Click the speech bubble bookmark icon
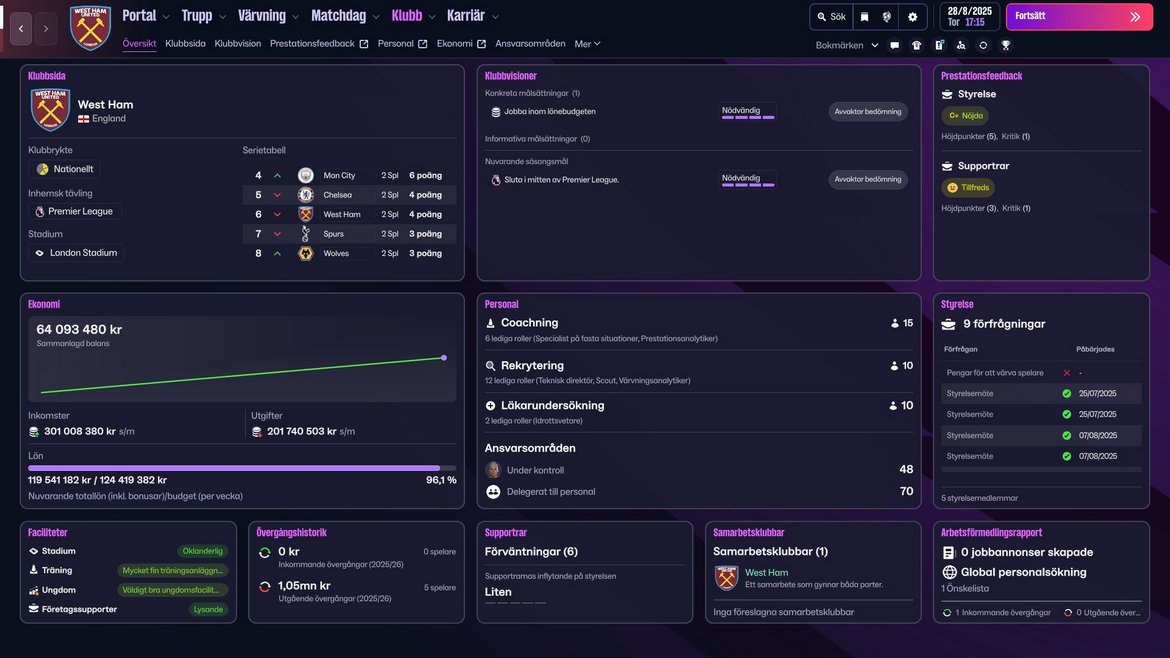Screen dimensions: 1170x658 click(894, 45)
